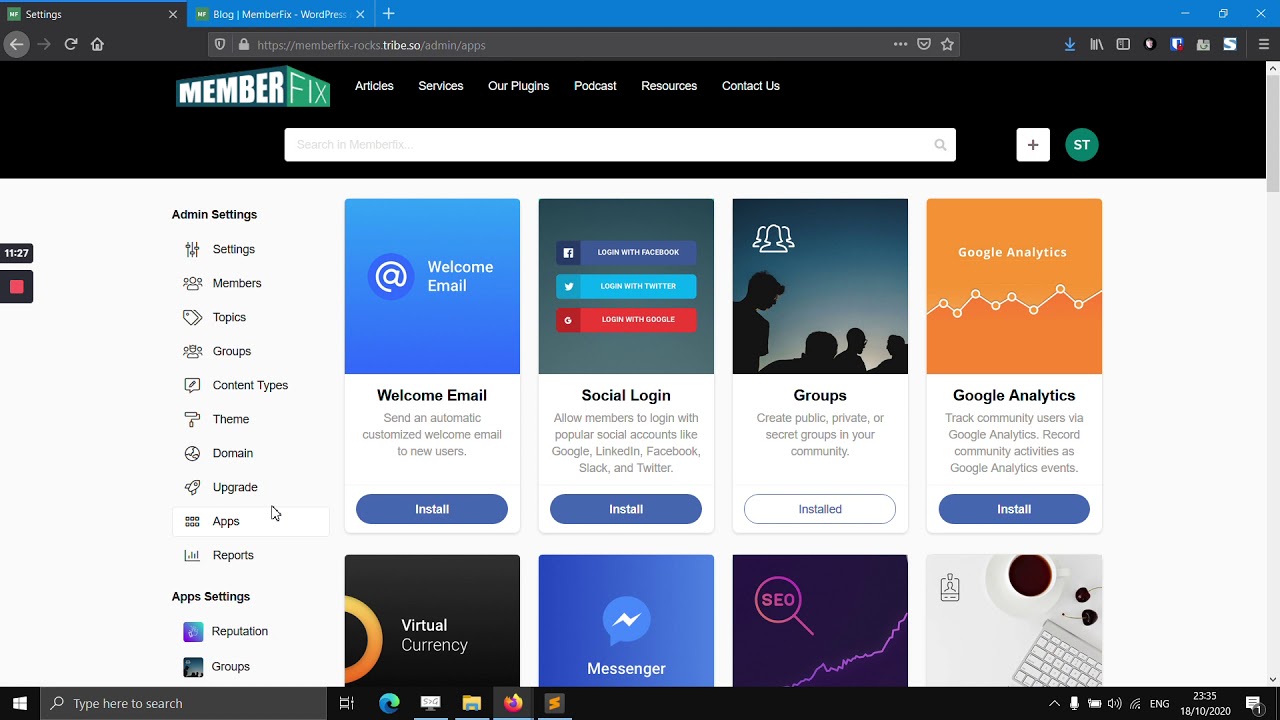
Task: Click Google Analytics title text
Action: pos(1014,396)
